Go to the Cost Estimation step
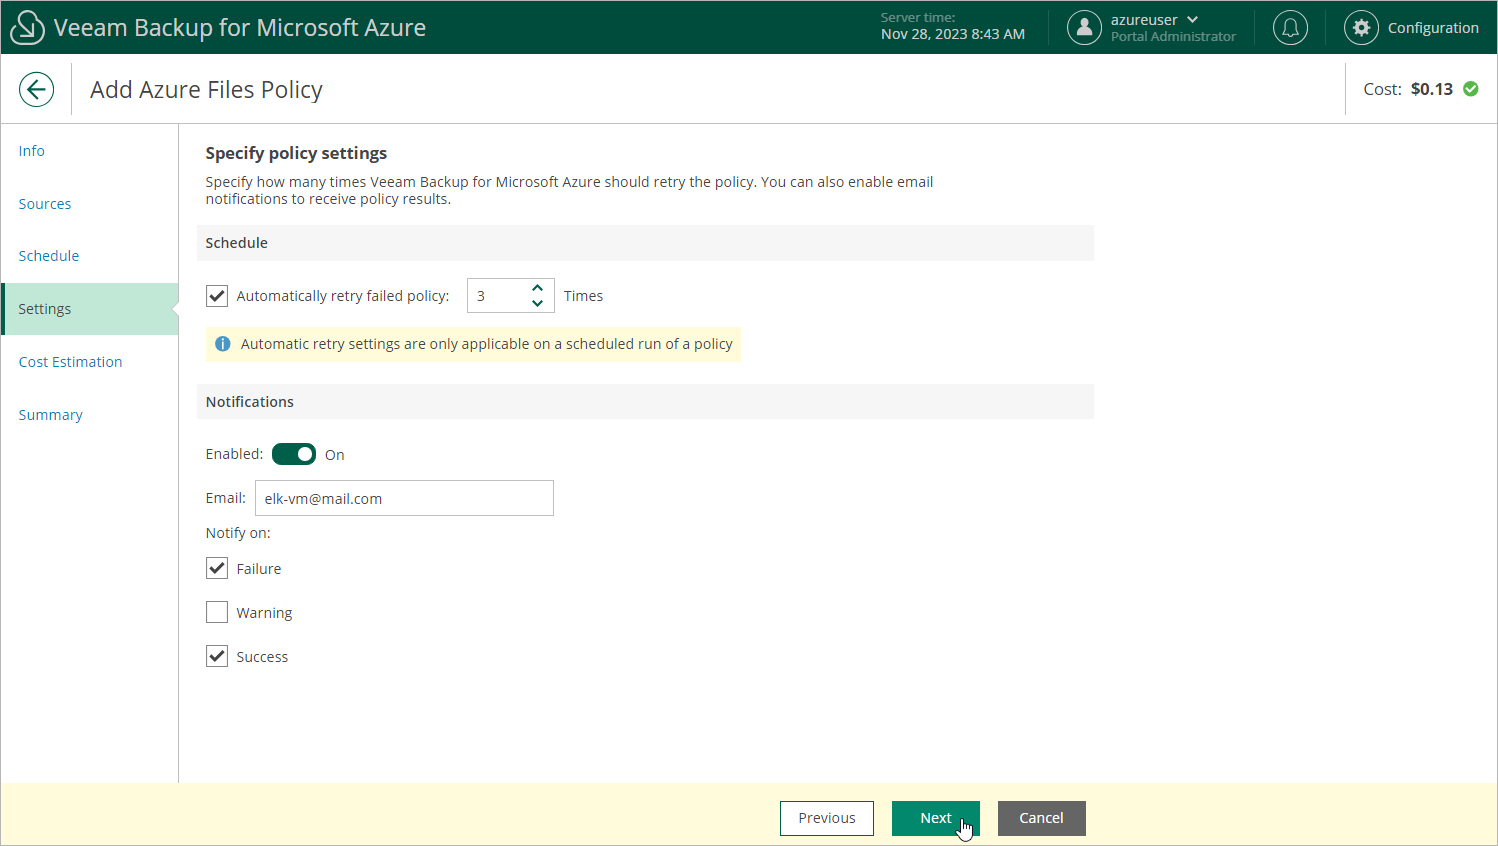This screenshot has height=846, width=1498. pos(71,362)
